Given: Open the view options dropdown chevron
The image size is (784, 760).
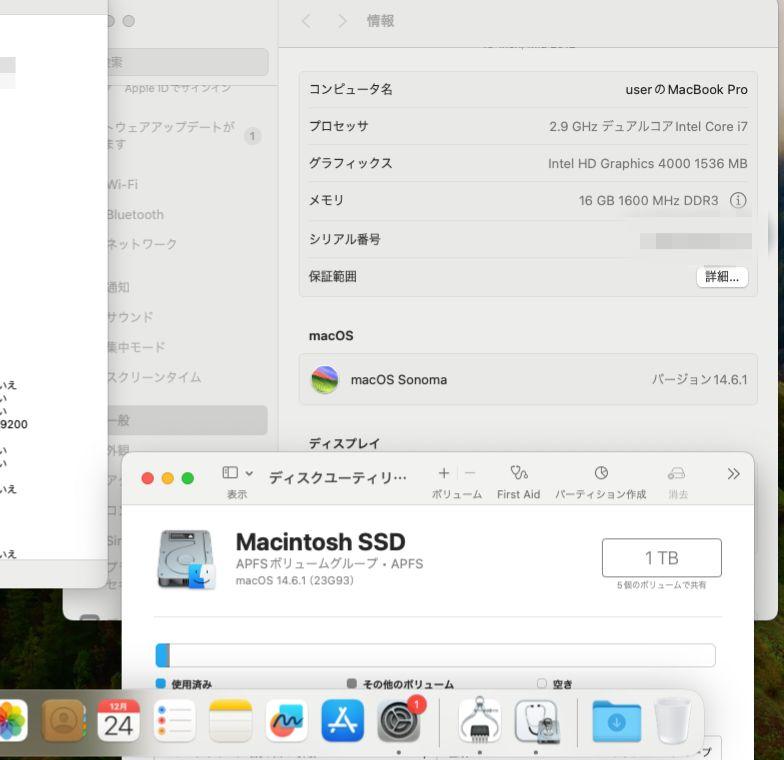Looking at the screenshot, I should [249, 473].
